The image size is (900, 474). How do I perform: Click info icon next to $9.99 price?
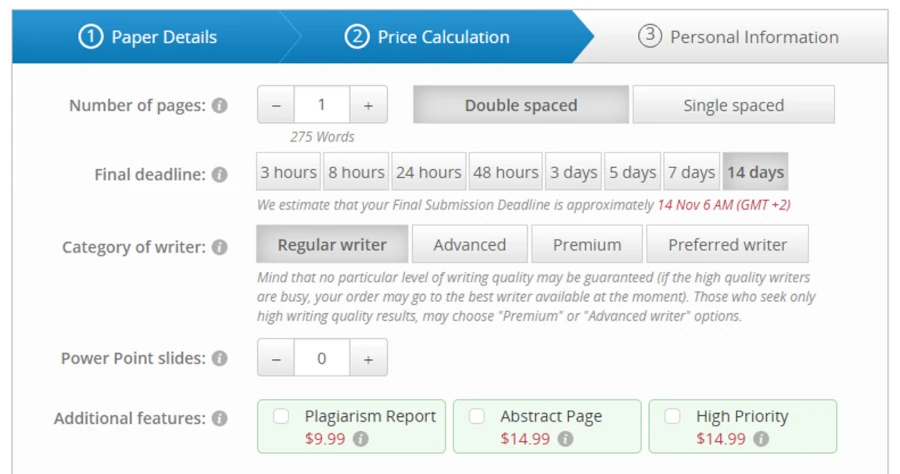(x=361, y=439)
